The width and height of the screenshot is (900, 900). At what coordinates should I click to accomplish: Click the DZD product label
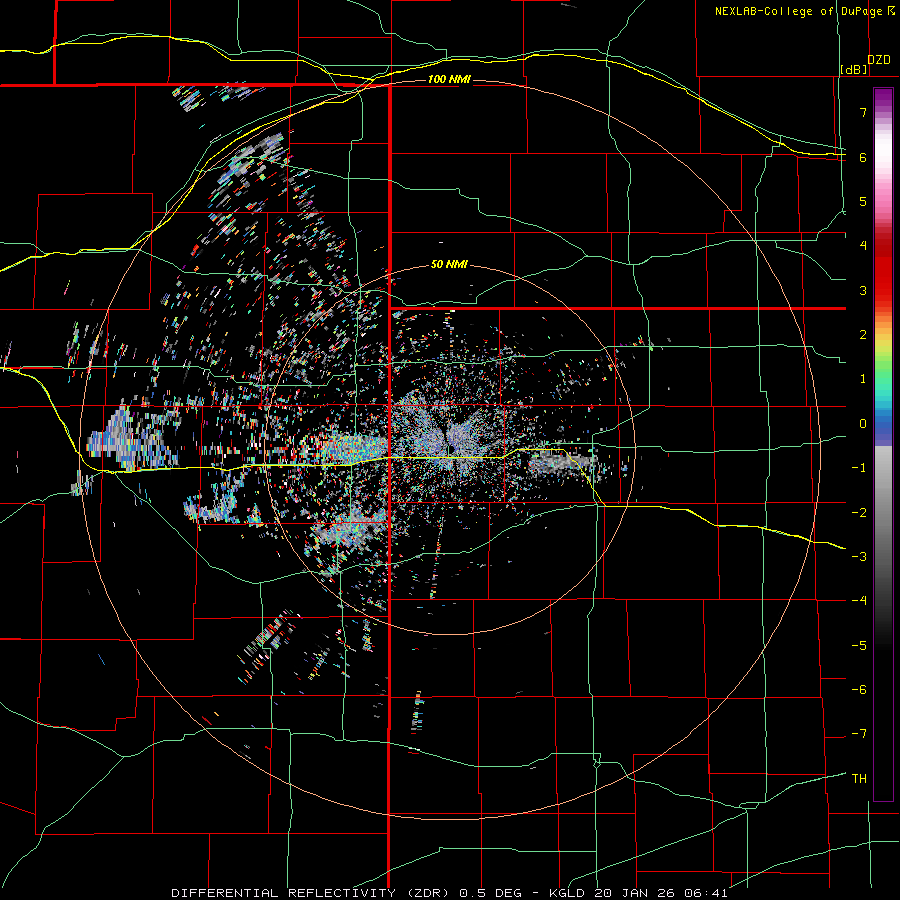[879, 60]
